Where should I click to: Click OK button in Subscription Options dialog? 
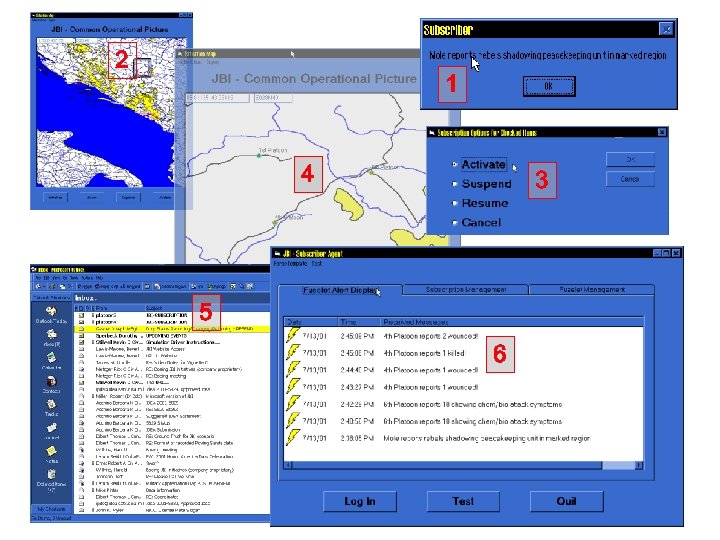(630, 159)
